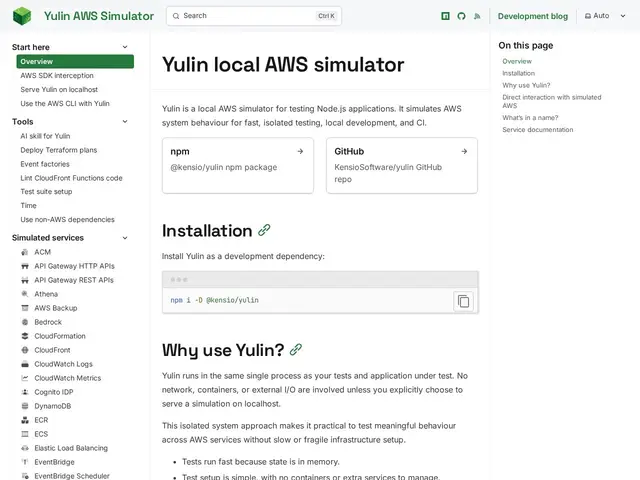This screenshot has width=640, height=480.
Task: Click the Bedrock service icon
Action: tap(25, 322)
